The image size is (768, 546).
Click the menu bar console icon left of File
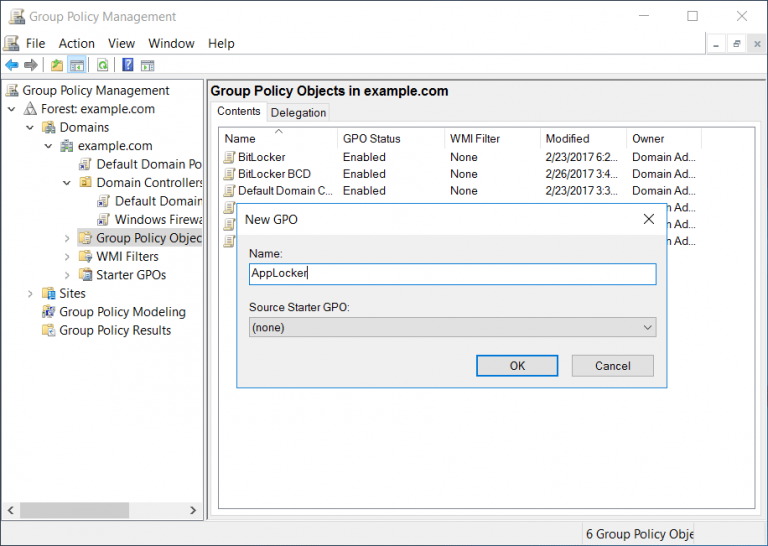11,43
